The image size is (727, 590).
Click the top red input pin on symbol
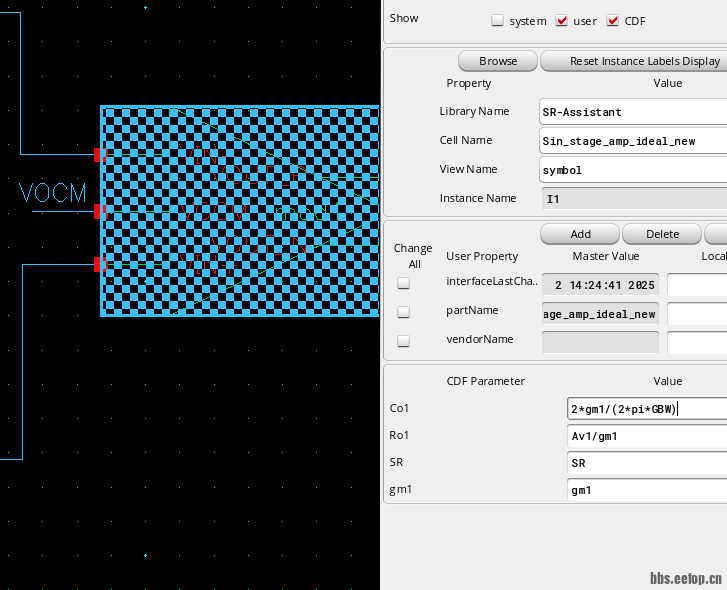click(98, 155)
